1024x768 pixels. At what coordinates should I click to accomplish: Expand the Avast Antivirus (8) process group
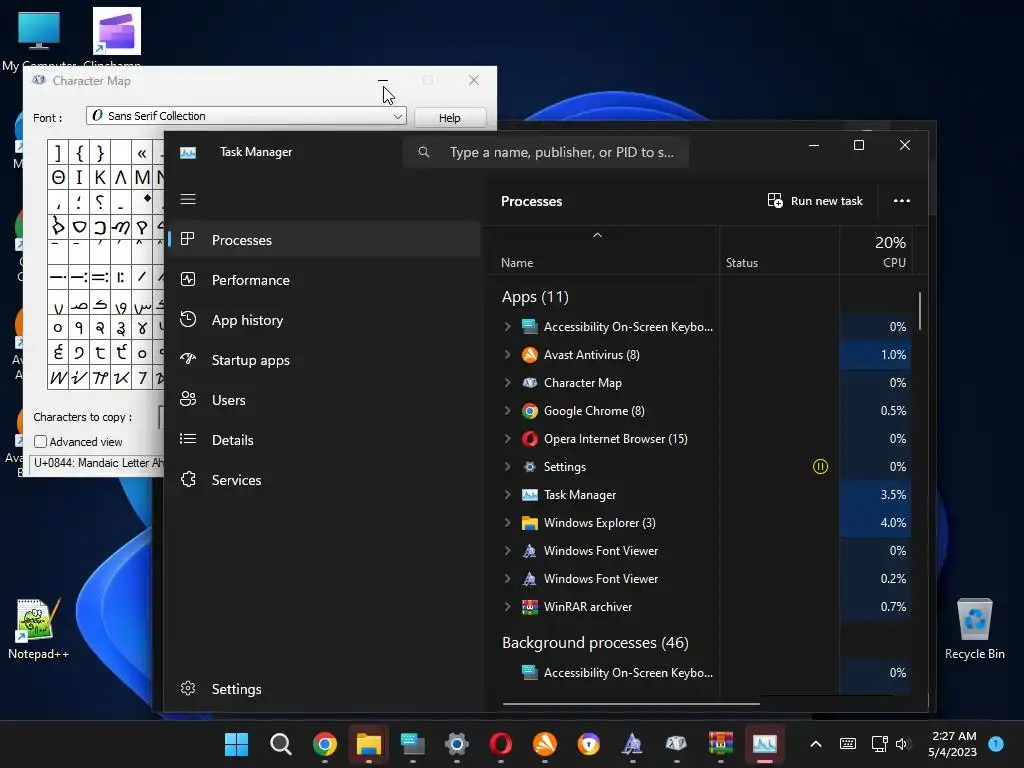click(507, 355)
